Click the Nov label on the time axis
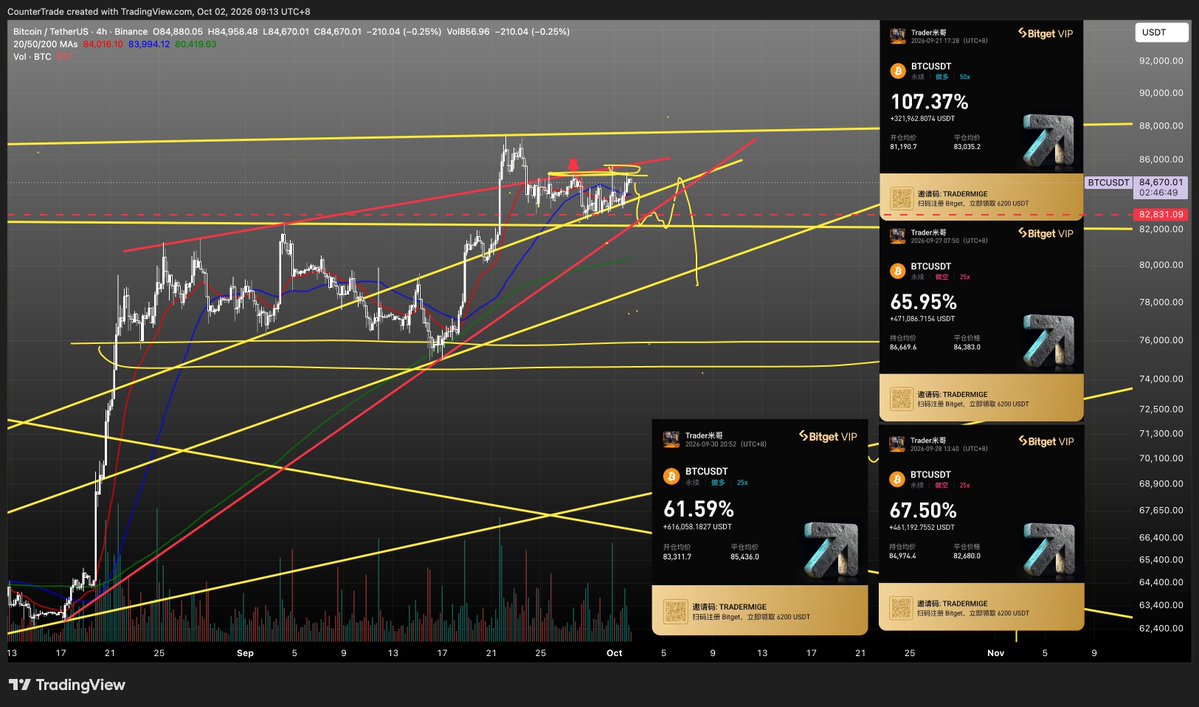 [996, 653]
